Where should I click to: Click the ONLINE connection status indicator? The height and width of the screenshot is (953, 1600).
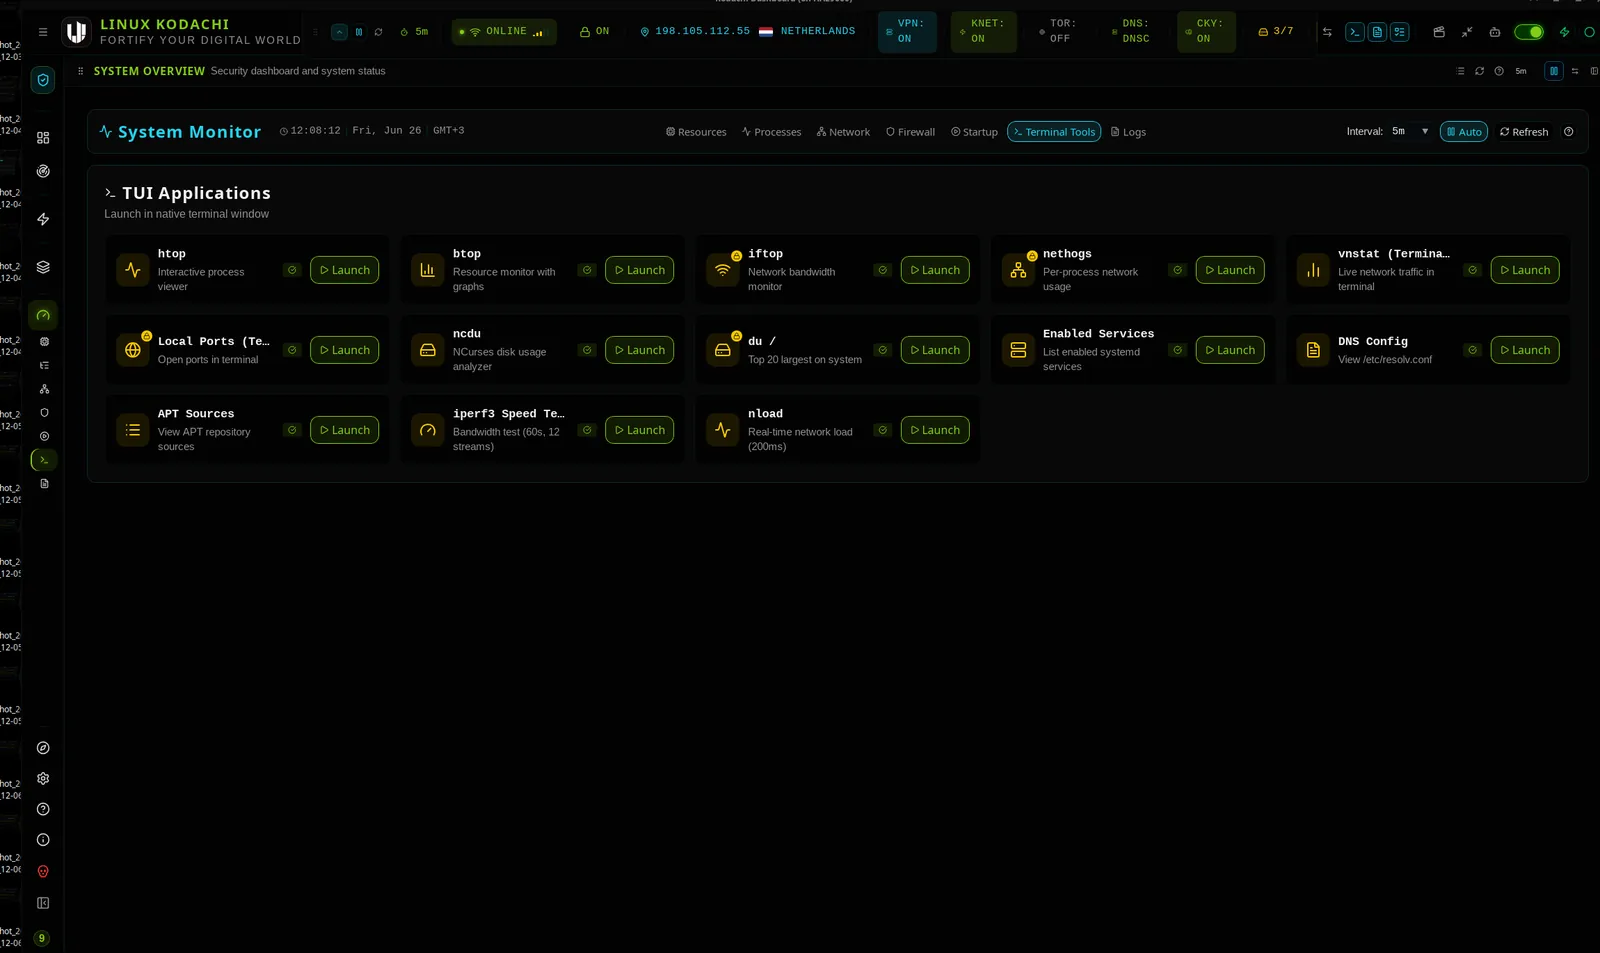coord(503,32)
